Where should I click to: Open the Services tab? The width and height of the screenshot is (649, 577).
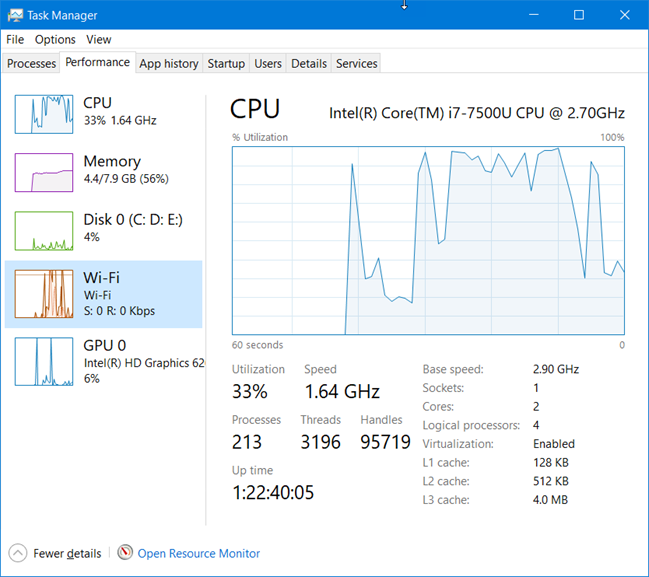356,63
